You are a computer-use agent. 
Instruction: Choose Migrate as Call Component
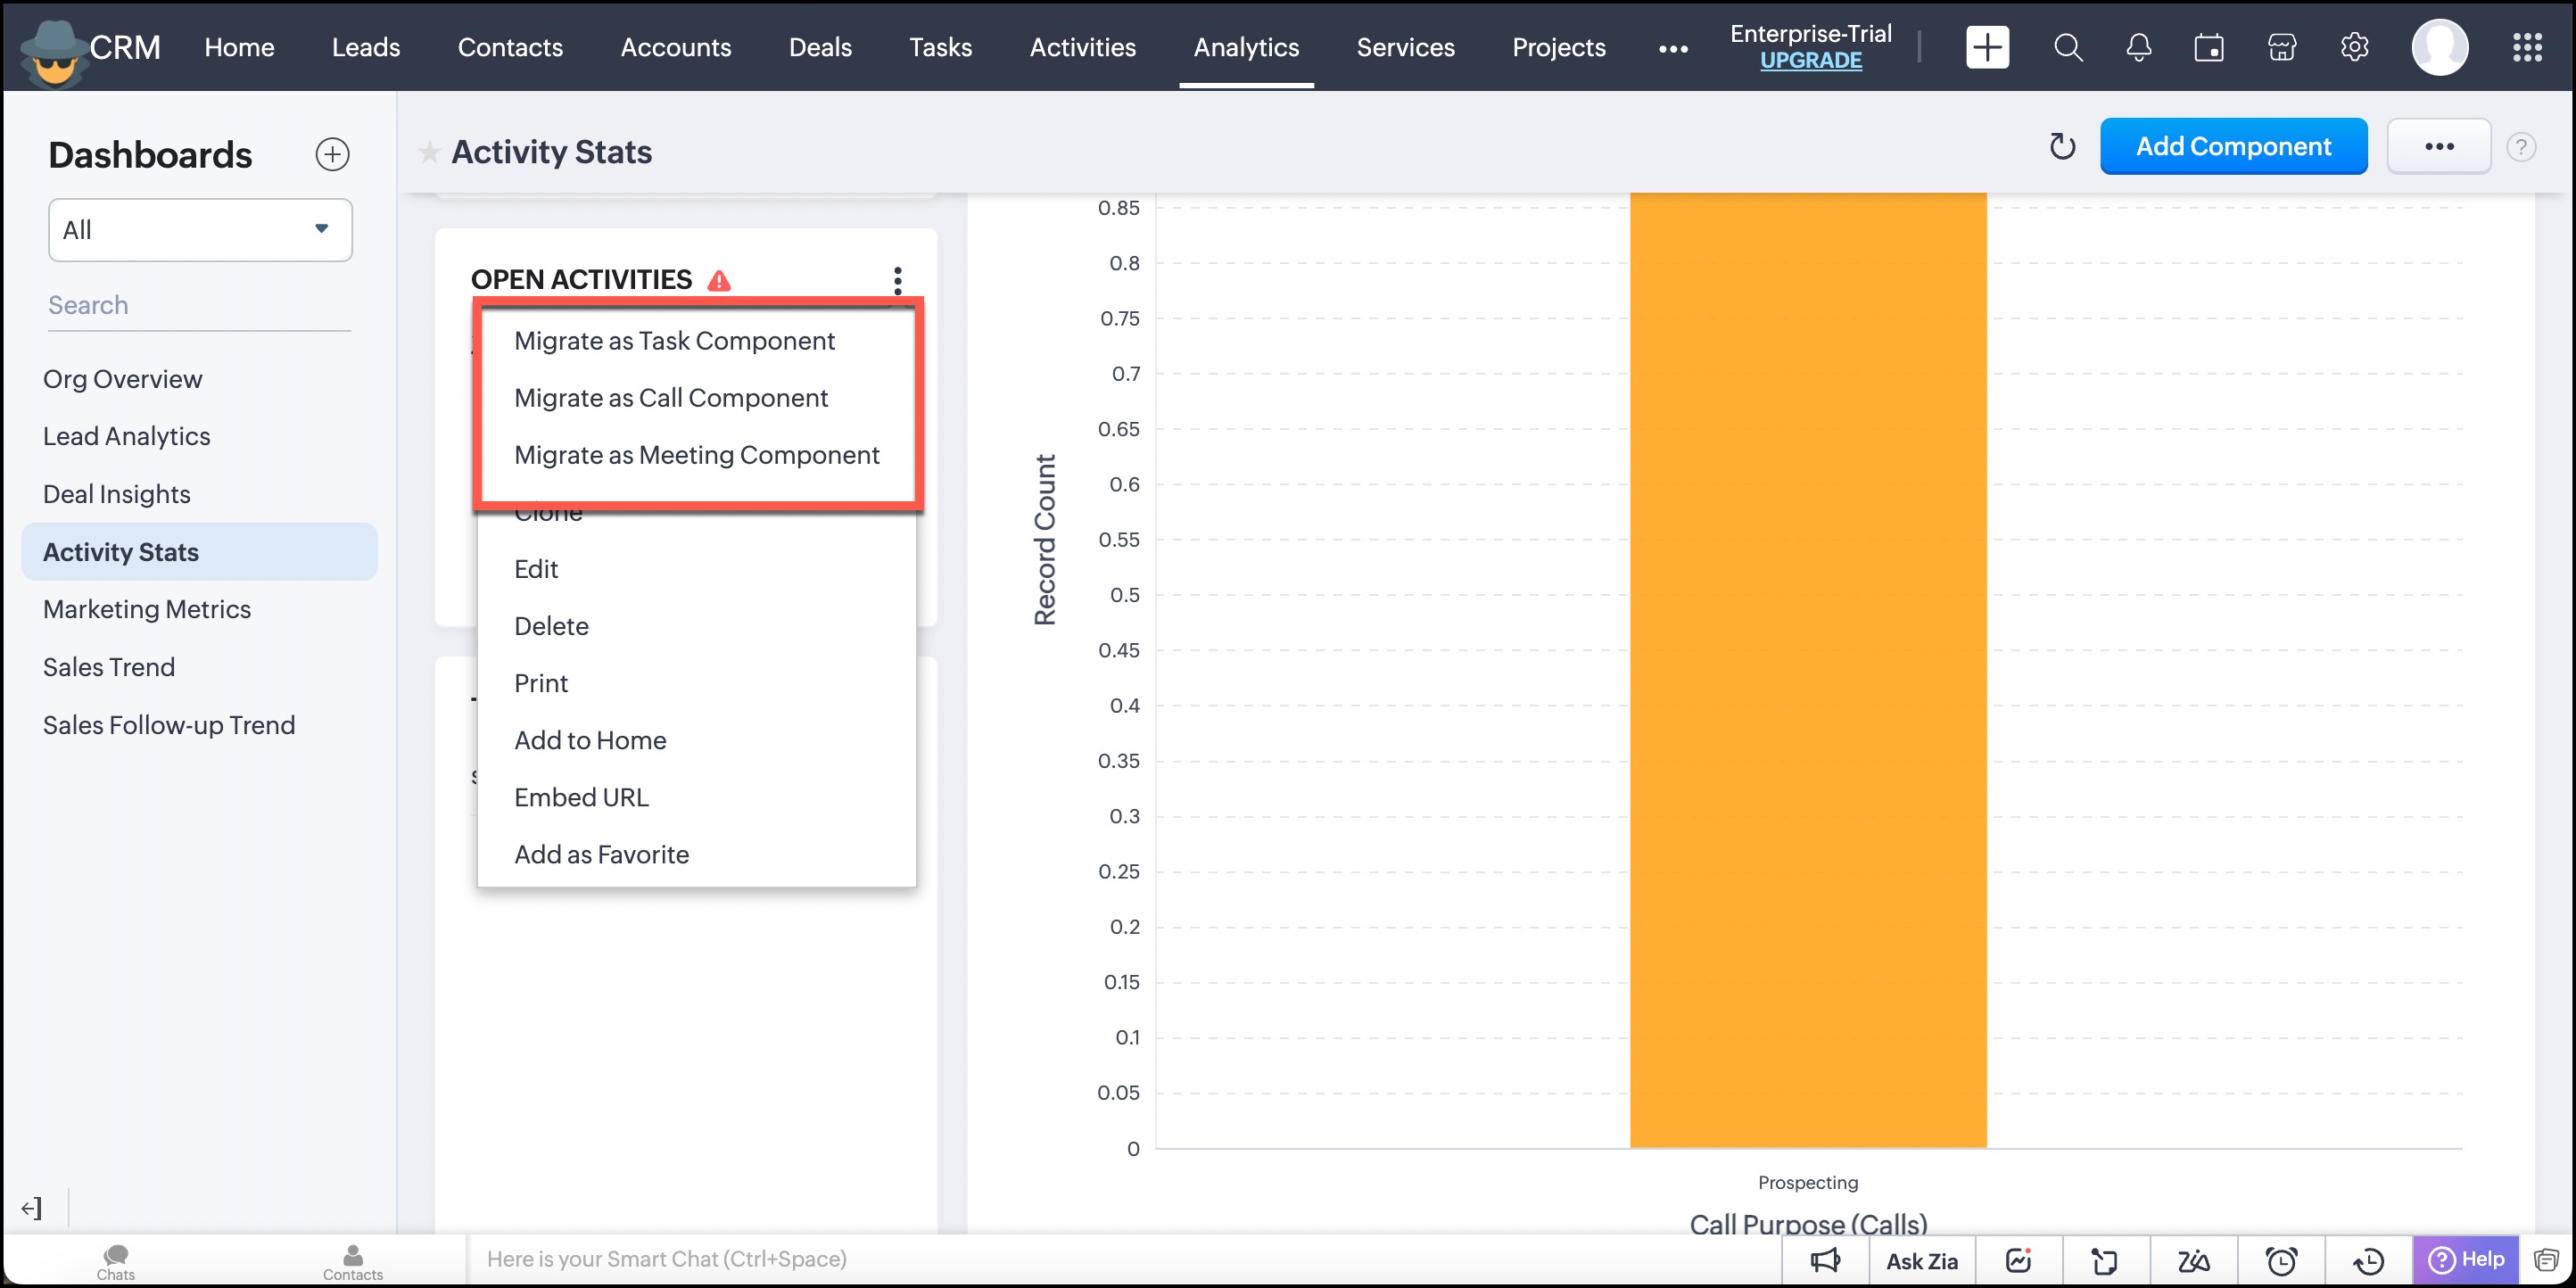[670, 398]
